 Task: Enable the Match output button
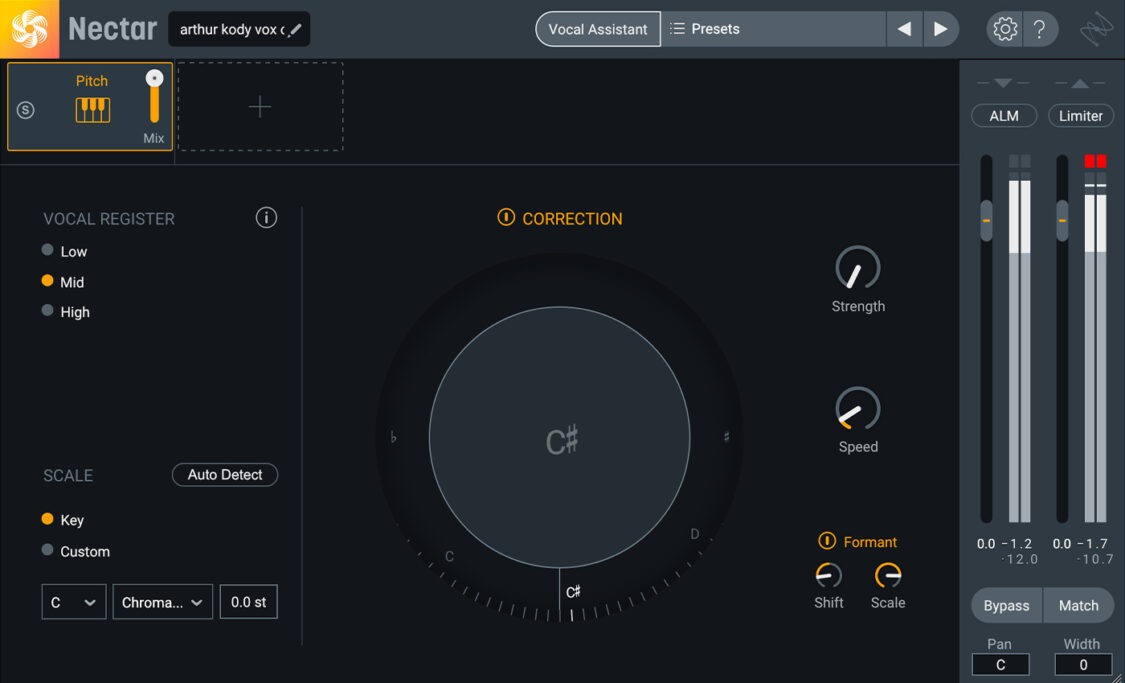point(1078,605)
